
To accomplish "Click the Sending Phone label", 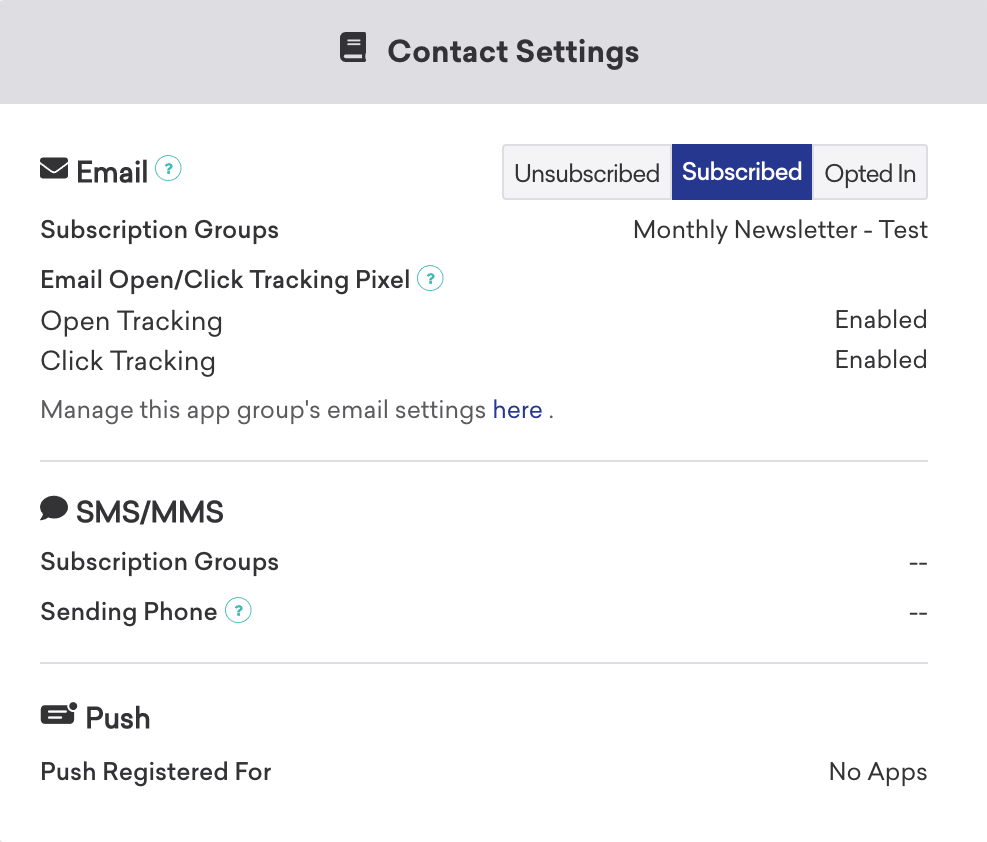I will click(x=129, y=612).
